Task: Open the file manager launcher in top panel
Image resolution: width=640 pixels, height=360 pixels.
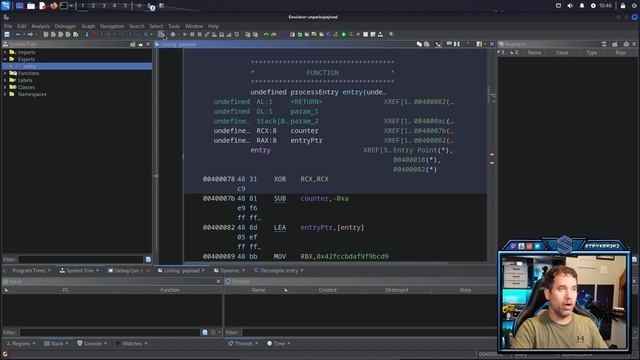Action: coord(31,6)
